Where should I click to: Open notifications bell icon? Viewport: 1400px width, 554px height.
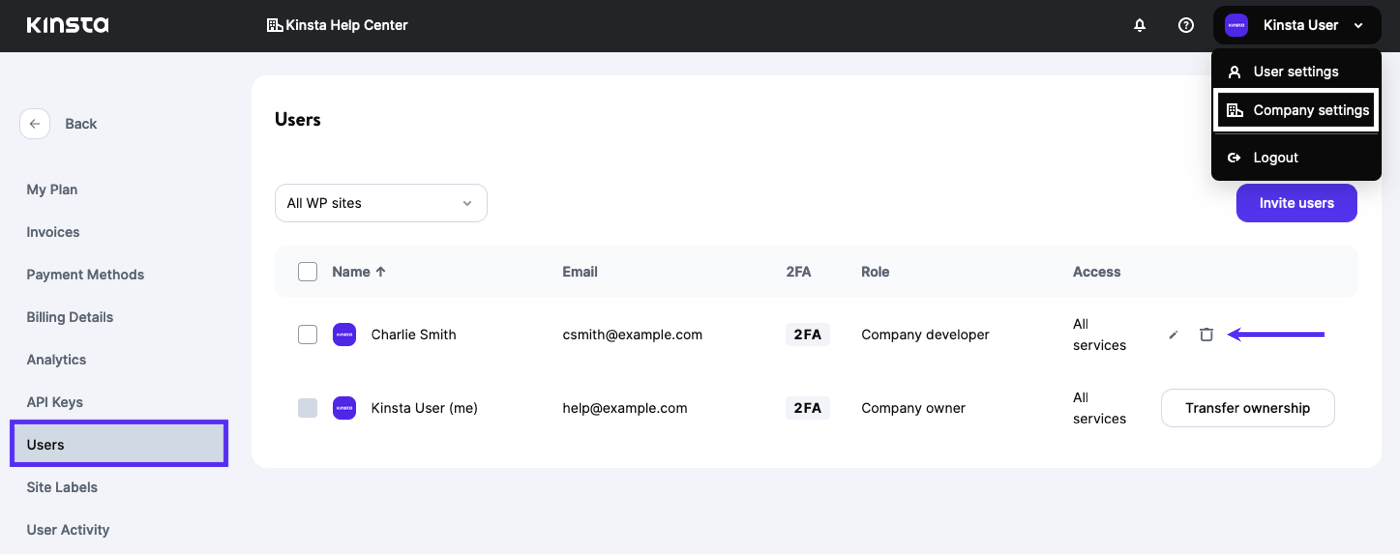click(1140, 25)
